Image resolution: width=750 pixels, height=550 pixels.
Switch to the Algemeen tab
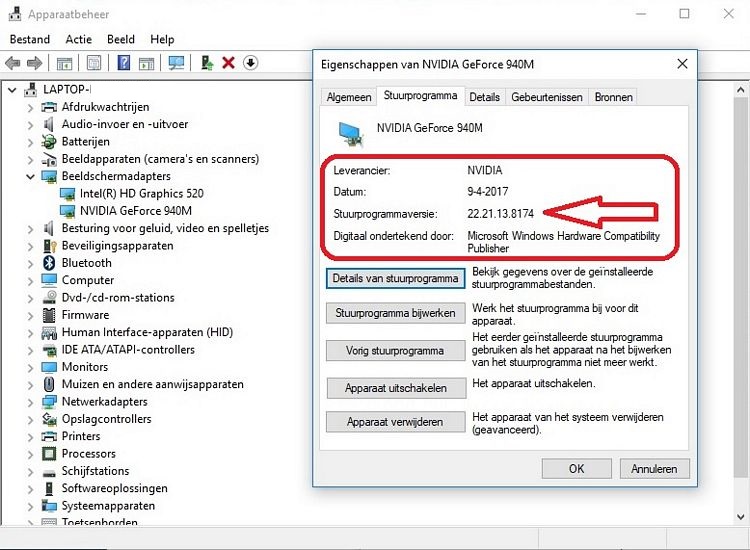click(x=349, y=97)
